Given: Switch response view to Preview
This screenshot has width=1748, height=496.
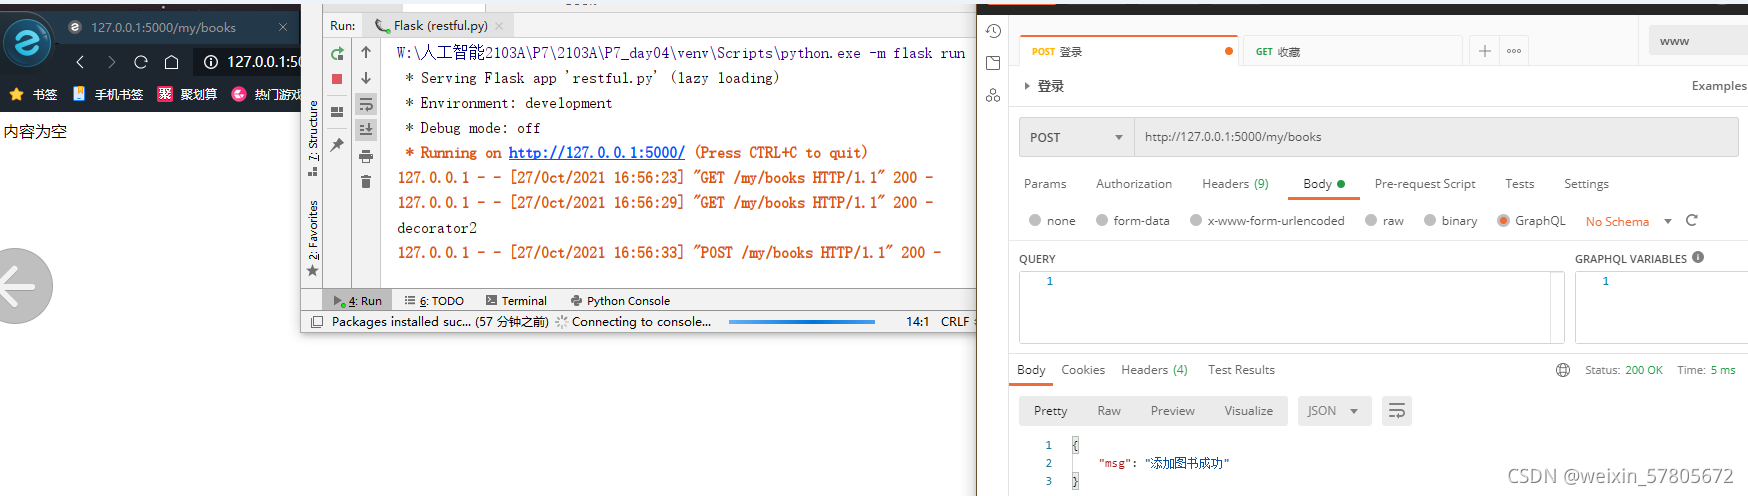Looking at the screenshot, I should point(1172,411).
